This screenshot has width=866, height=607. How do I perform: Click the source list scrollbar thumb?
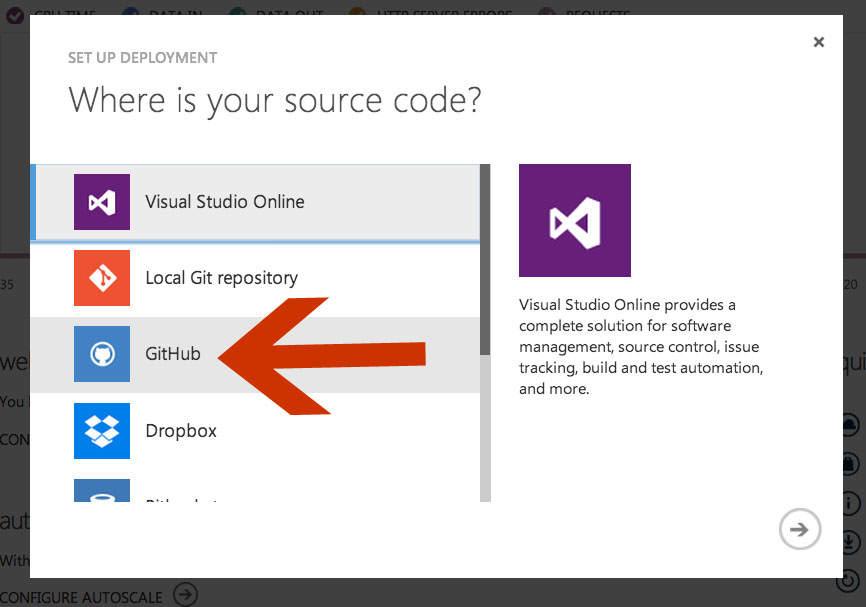tap(485, 260)
